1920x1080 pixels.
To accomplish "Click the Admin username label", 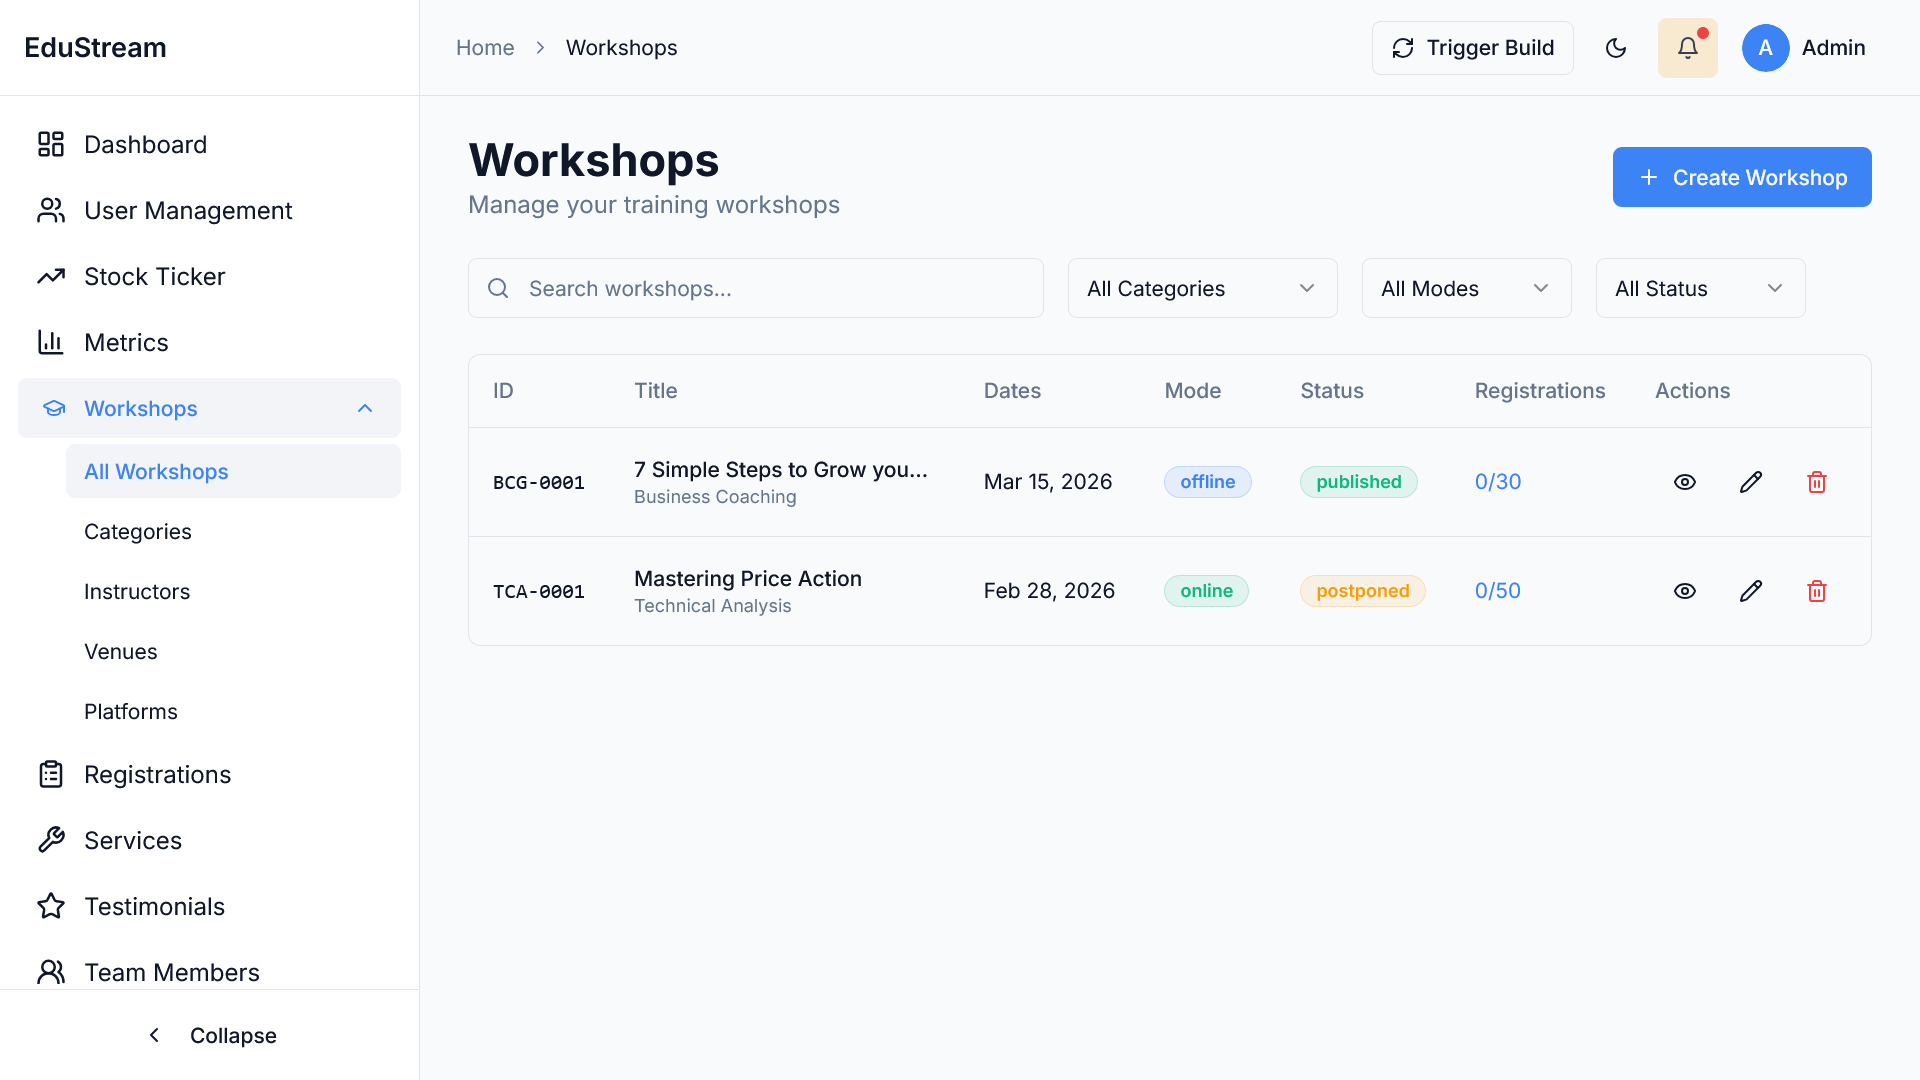I will point(1834,48).
